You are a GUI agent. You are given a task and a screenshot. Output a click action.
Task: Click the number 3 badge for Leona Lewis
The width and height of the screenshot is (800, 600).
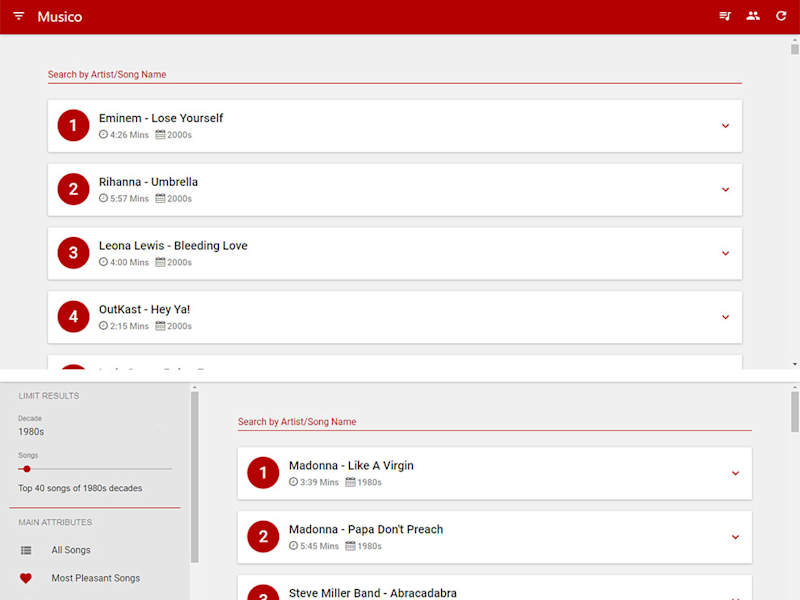[73, 253]
